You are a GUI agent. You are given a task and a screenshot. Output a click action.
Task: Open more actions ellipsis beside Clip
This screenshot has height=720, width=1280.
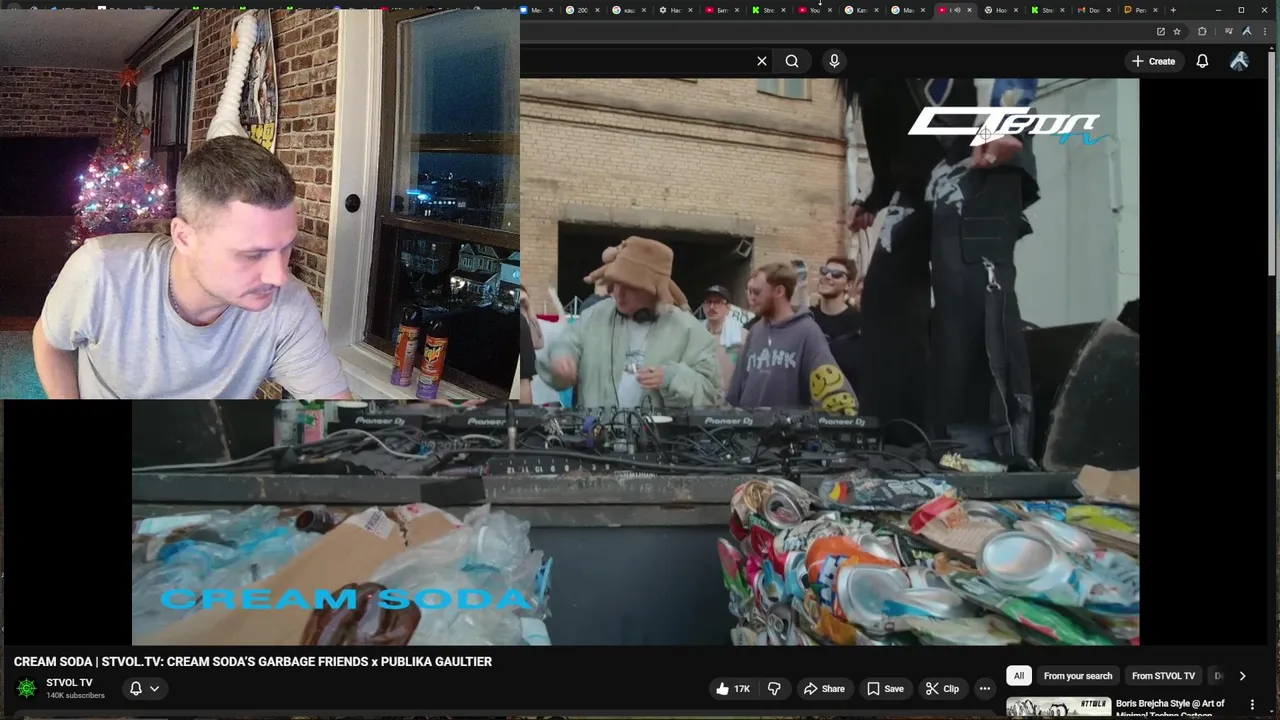[985, 688]
